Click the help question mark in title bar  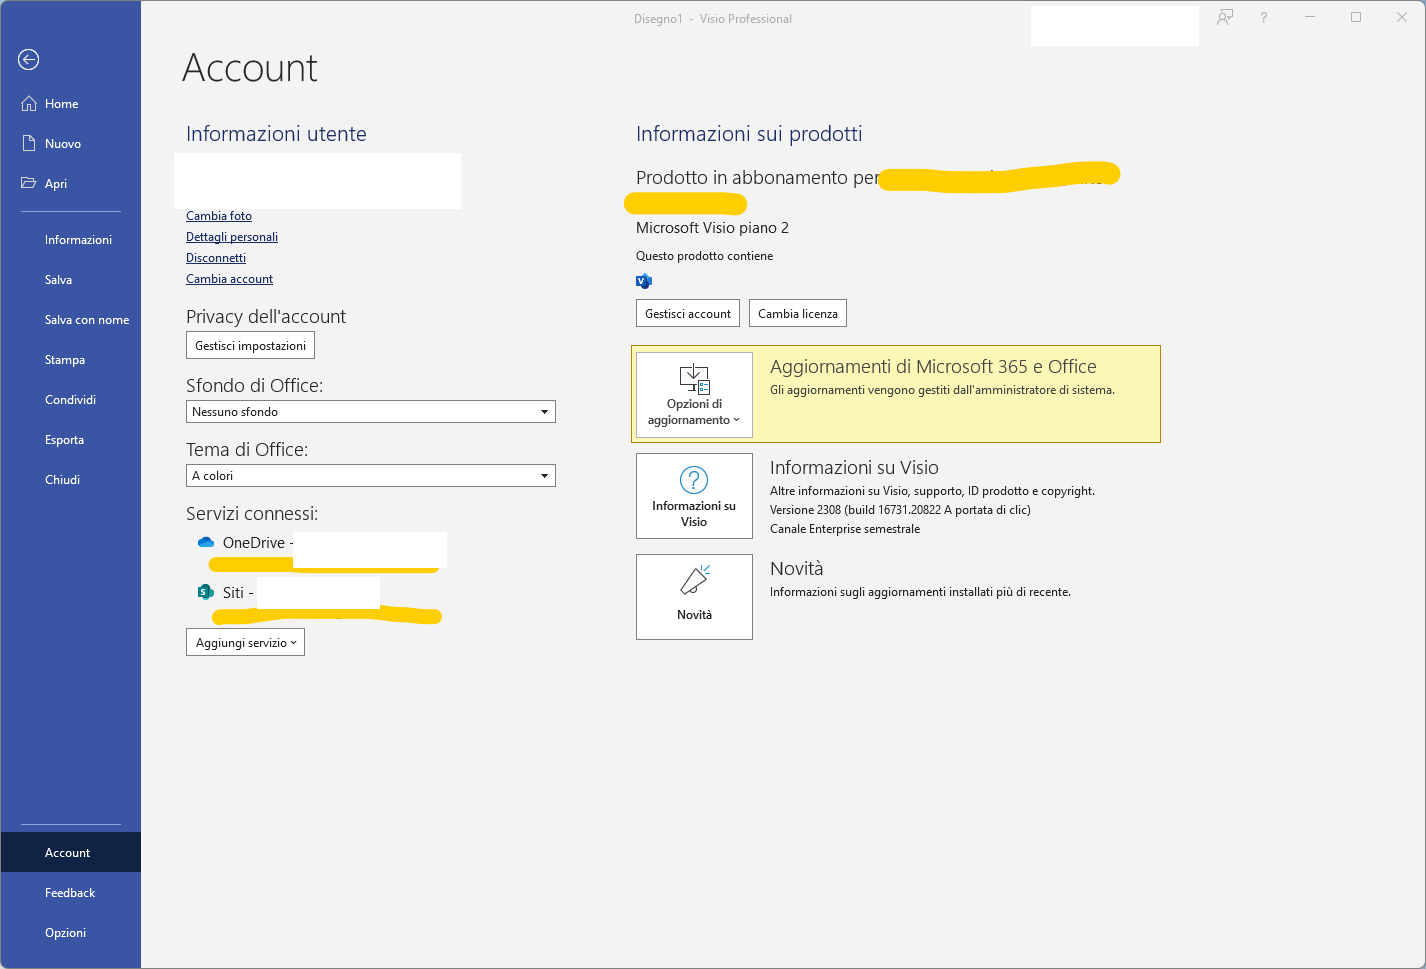point(1264,18)
